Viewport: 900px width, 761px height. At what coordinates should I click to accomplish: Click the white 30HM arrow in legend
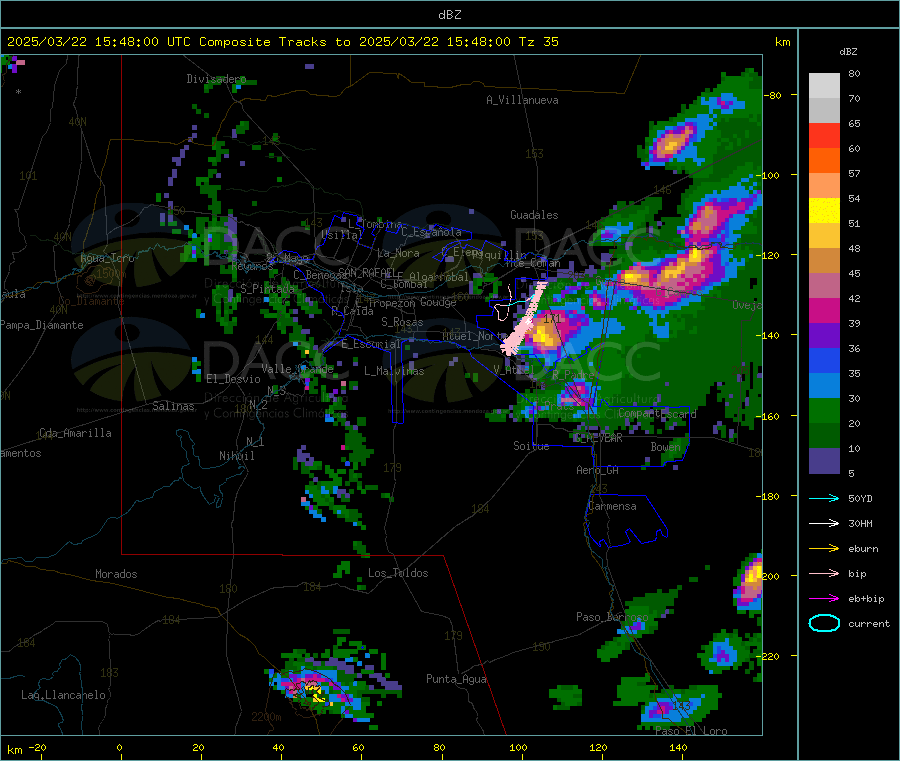pos(824,523)
